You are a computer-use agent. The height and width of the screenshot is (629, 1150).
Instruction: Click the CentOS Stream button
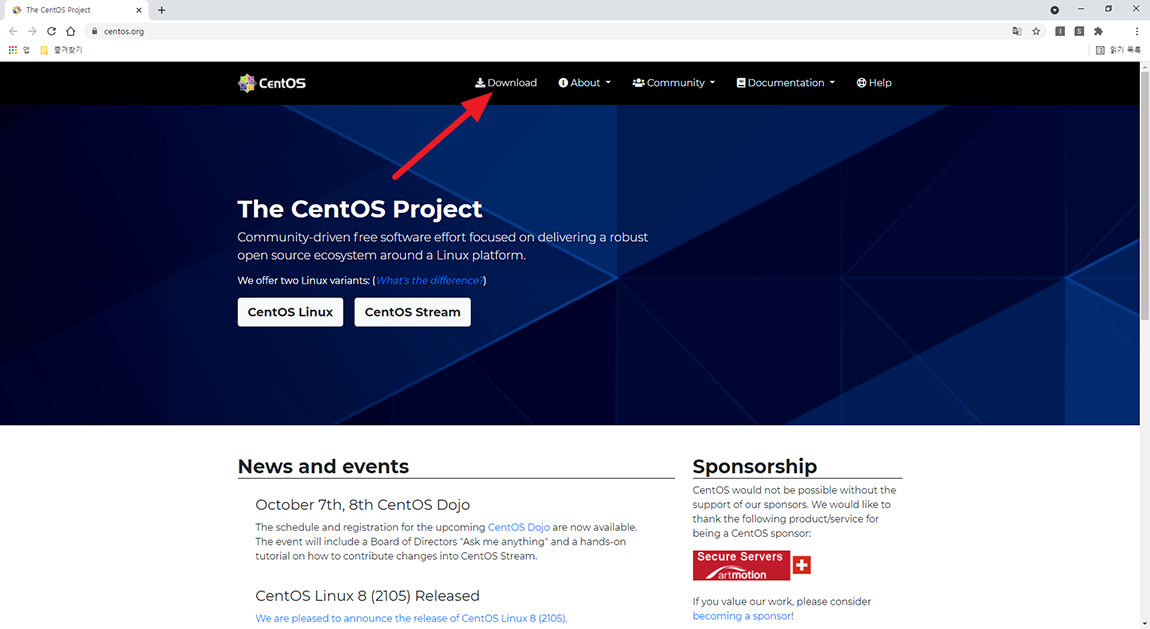(412, 312)
